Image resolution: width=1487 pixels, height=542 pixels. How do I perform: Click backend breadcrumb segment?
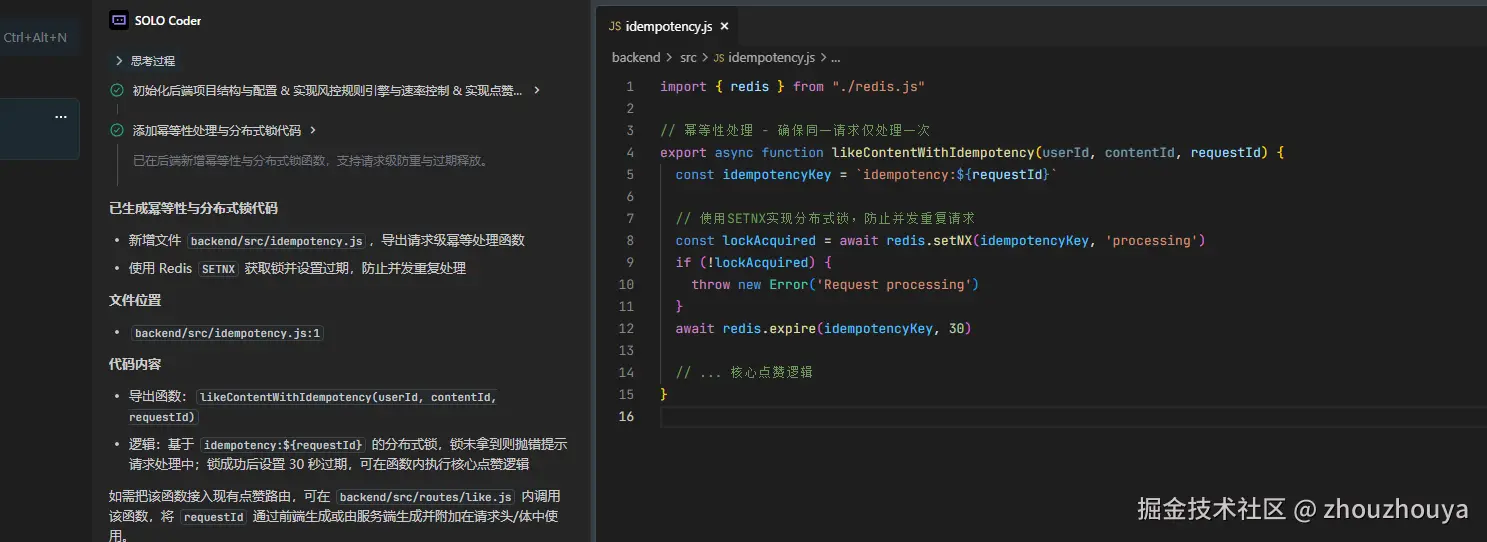[x=636, y=58]
